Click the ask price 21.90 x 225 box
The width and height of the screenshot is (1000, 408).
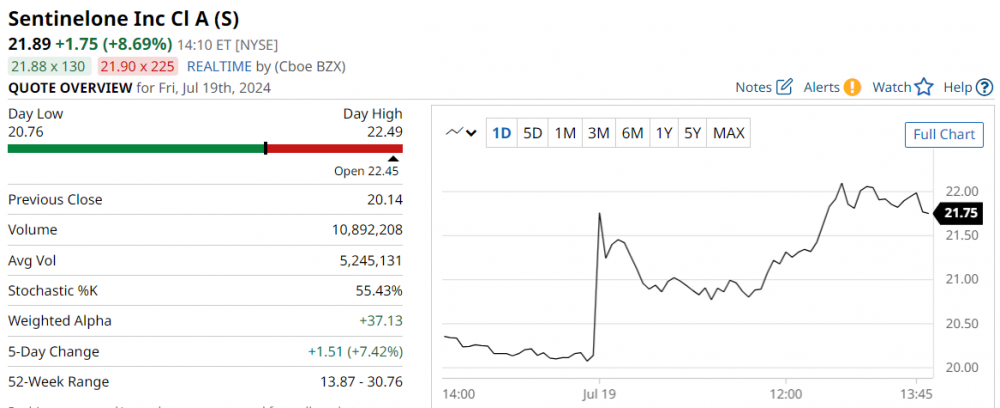(136, 66)
